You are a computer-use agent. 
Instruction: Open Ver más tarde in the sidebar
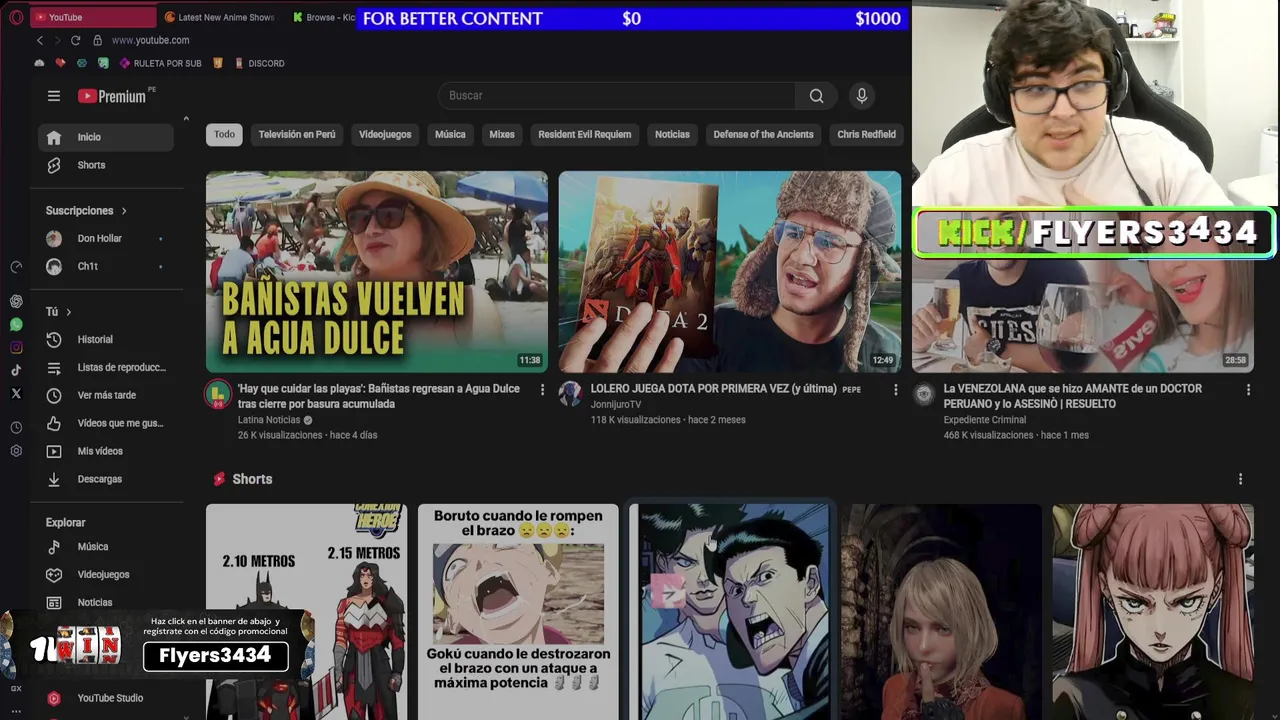point(106,395)
